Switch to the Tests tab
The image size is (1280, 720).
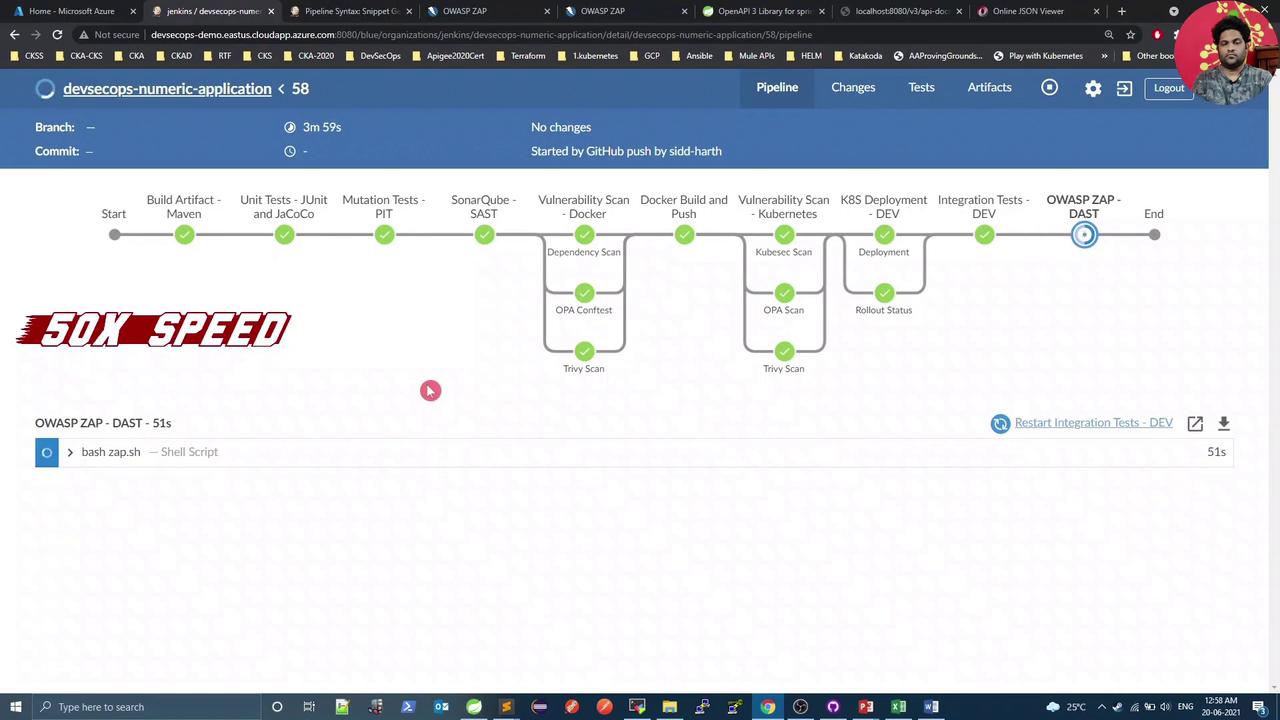(921, 87)
